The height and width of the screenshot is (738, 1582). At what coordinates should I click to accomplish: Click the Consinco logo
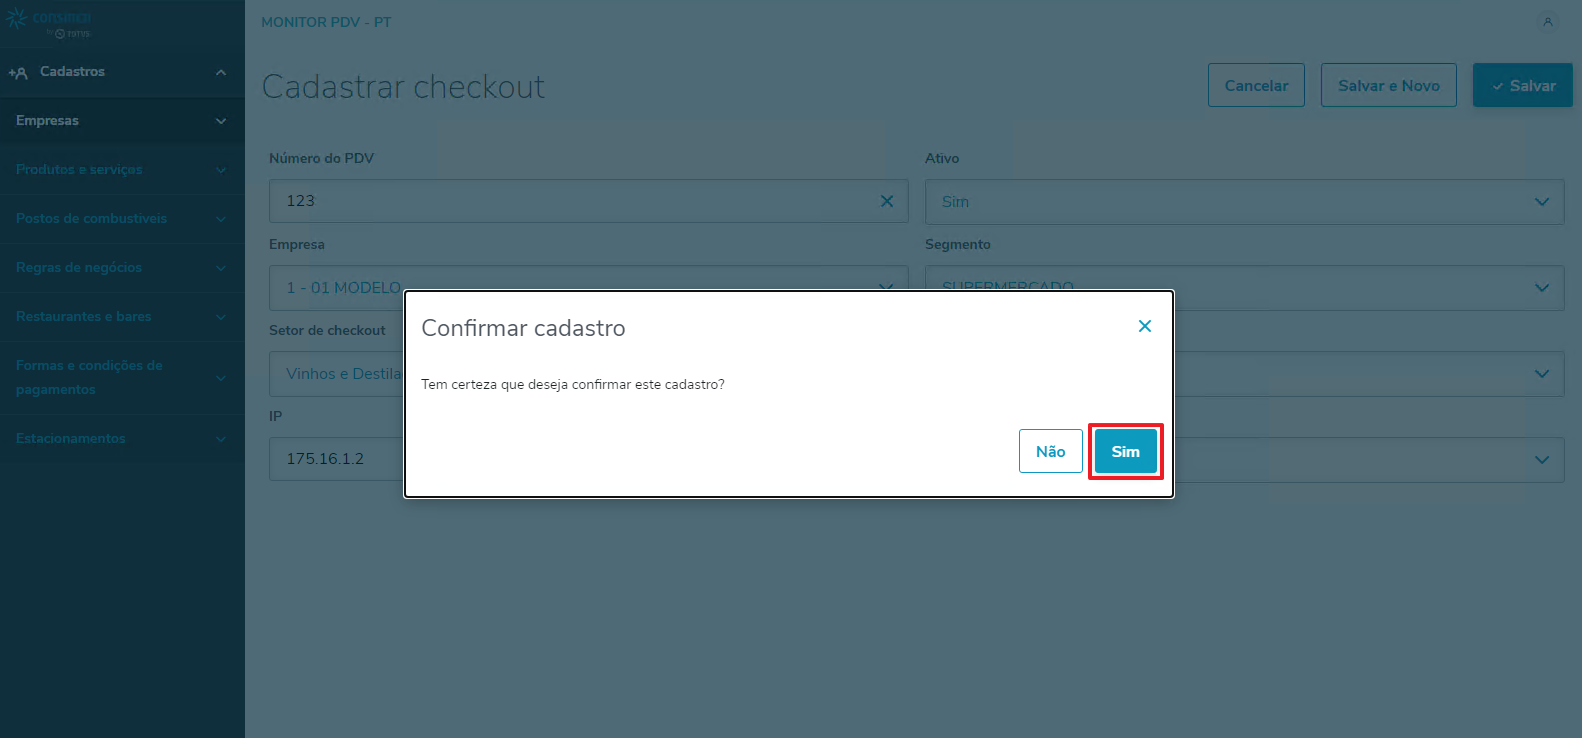tap(48, 23)
